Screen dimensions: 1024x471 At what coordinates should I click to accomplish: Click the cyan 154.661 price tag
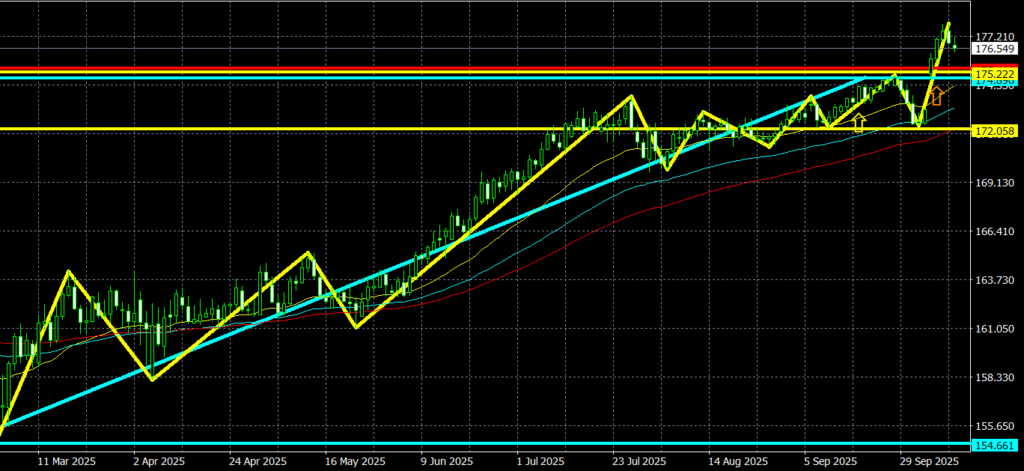[x=995, y=444]
